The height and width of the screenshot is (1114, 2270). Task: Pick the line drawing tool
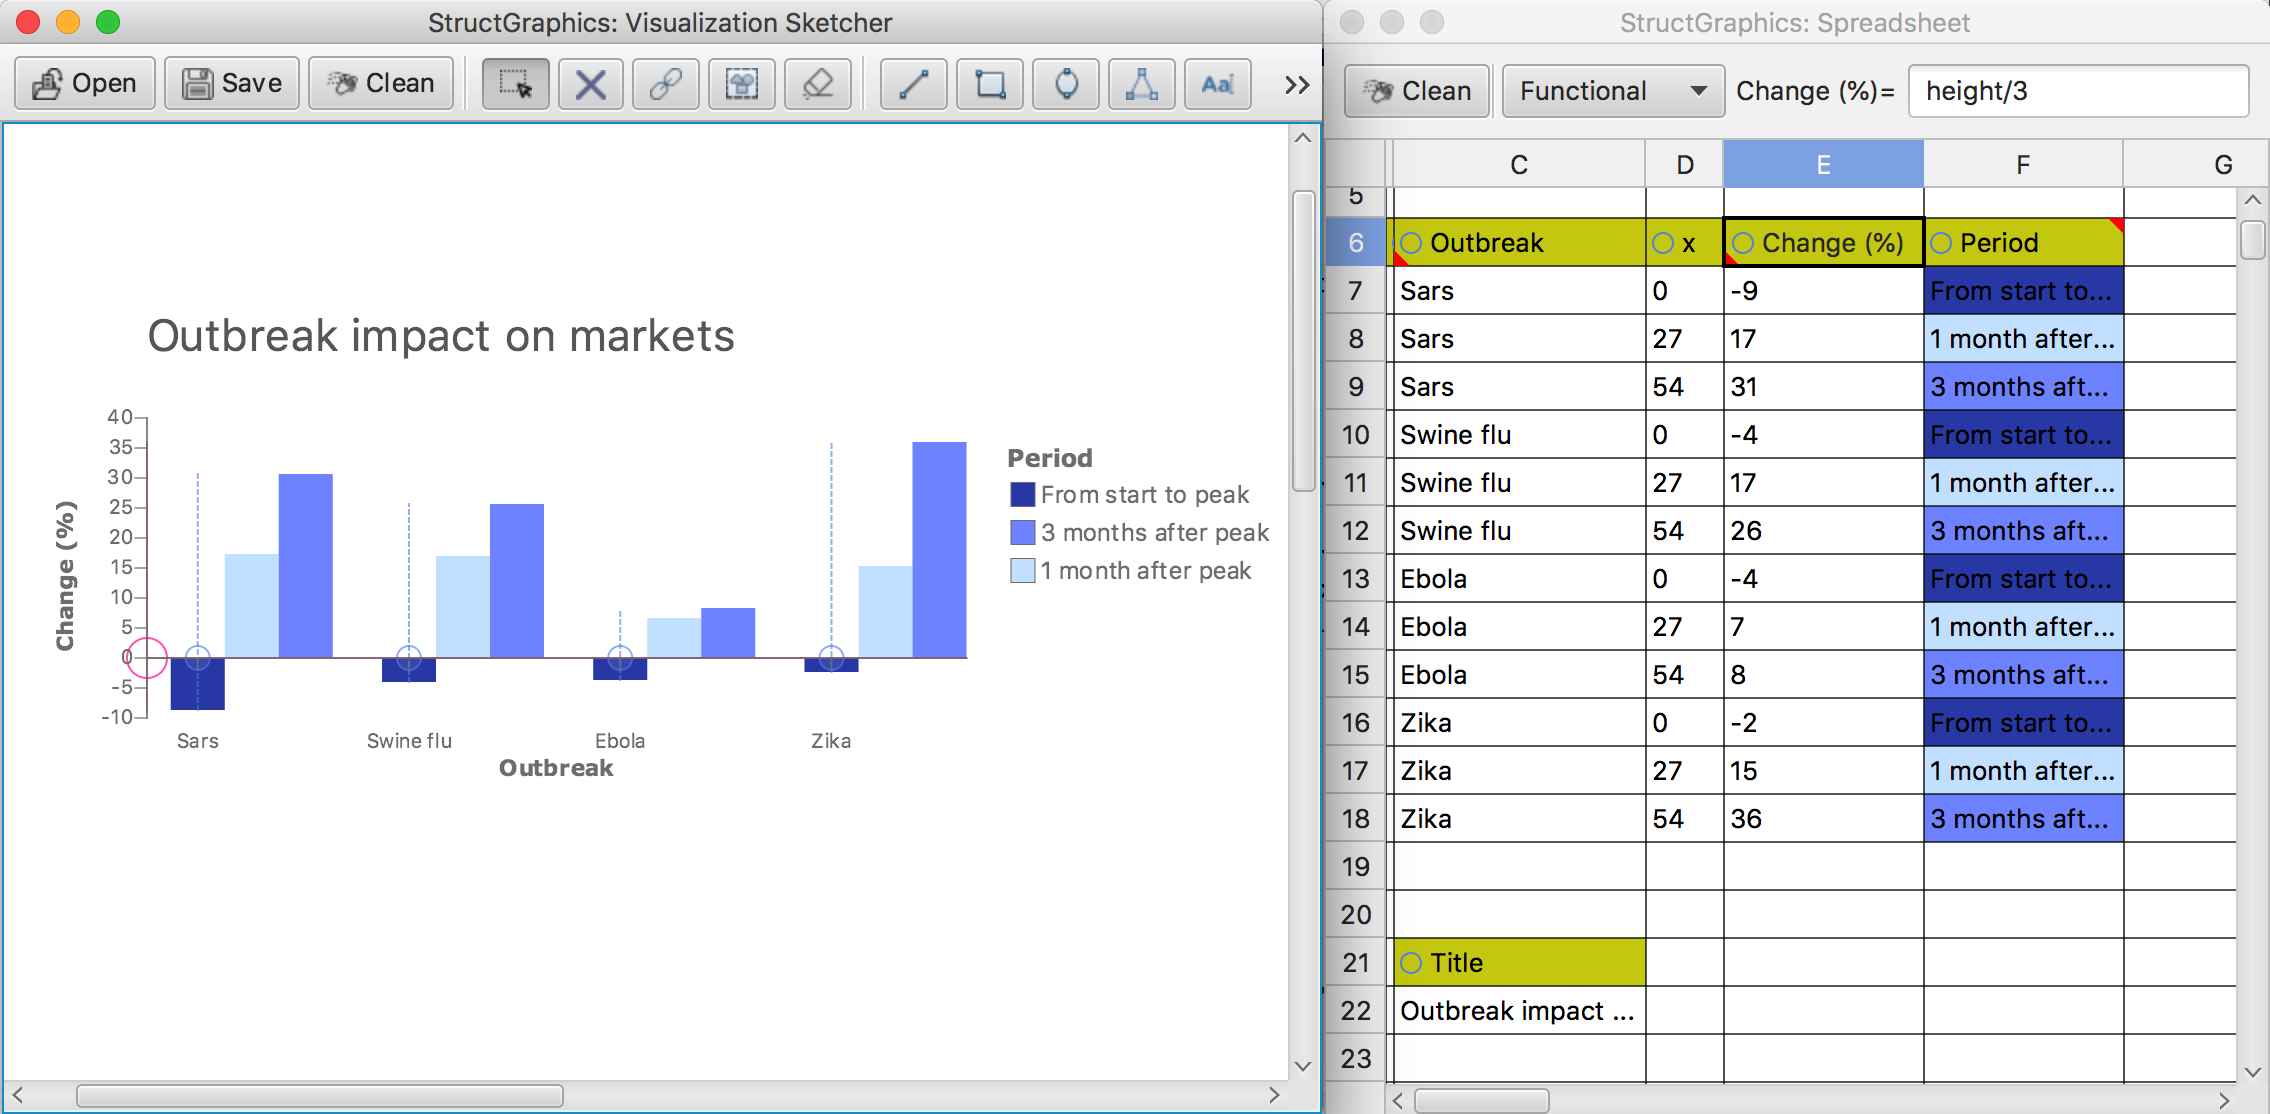click(x=913, y=84)
